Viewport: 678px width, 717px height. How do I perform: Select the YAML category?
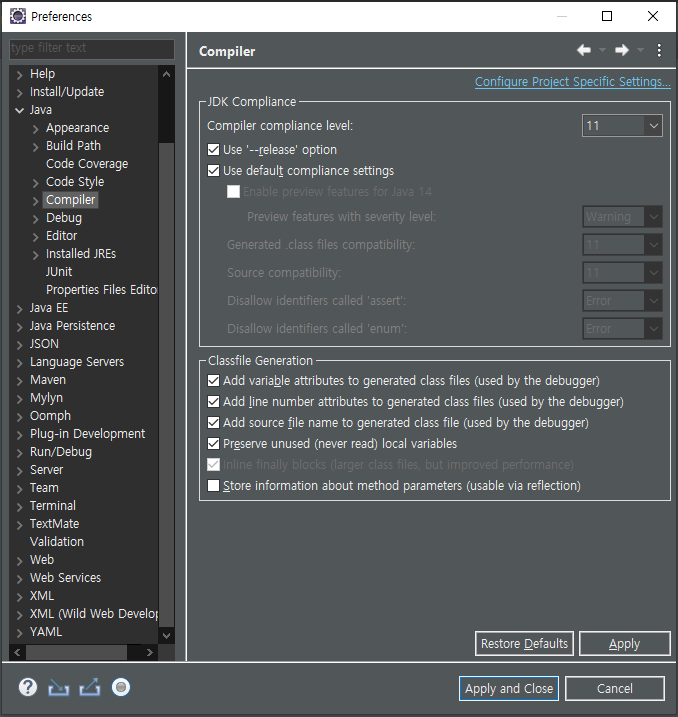tap(46, 631)
